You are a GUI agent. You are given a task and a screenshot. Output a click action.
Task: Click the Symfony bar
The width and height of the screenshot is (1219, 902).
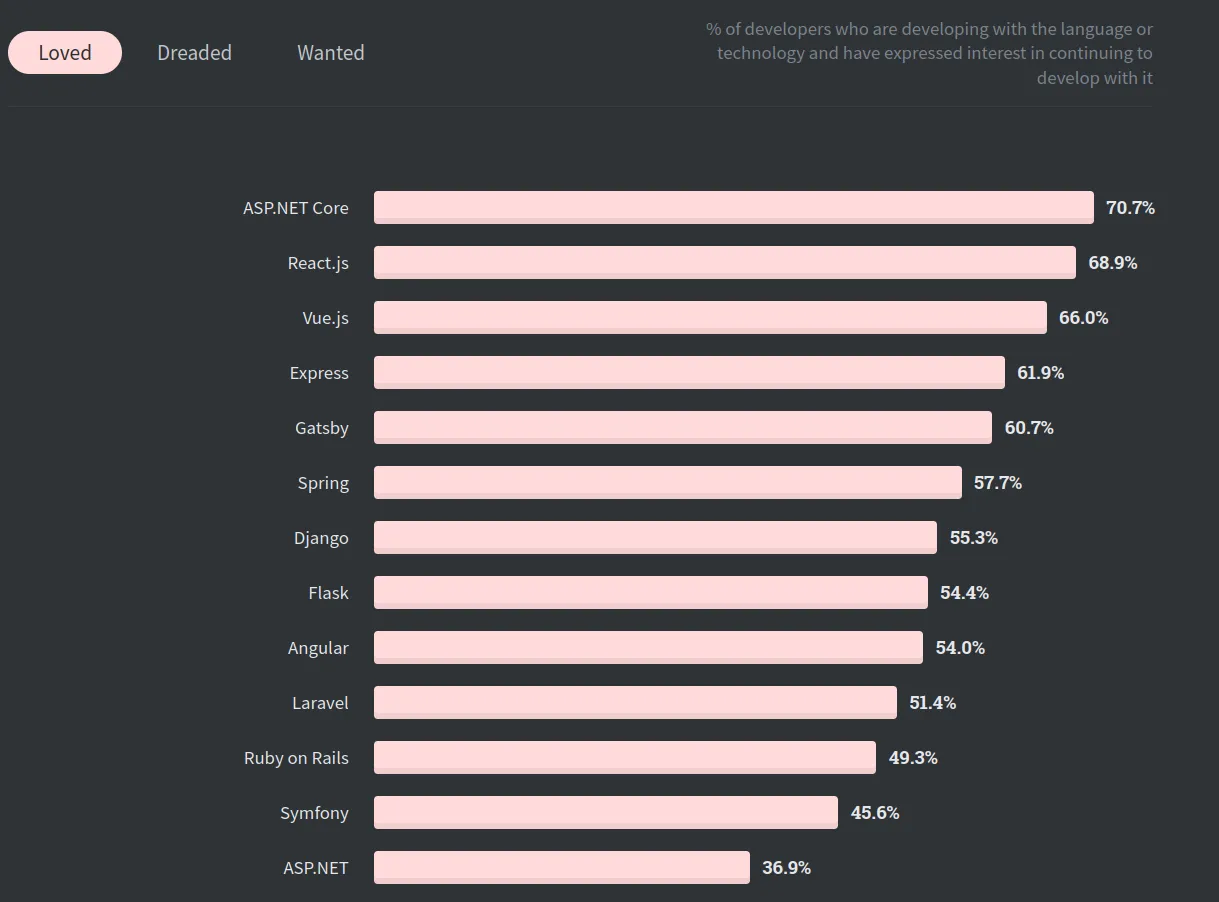[605, 812]
